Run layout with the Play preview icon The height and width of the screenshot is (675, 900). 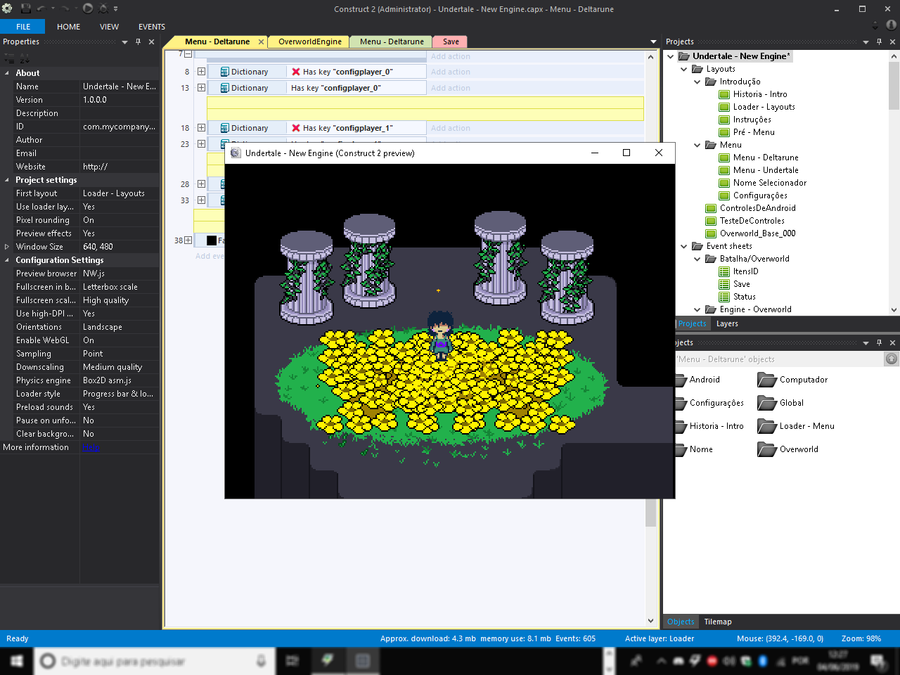[x=88, y=9]
